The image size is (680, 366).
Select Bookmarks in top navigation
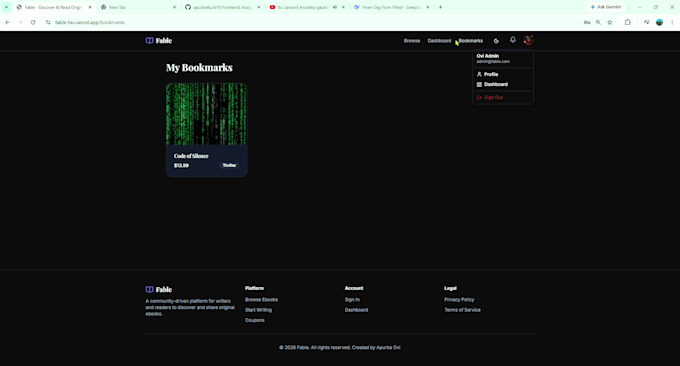[471, 41]
